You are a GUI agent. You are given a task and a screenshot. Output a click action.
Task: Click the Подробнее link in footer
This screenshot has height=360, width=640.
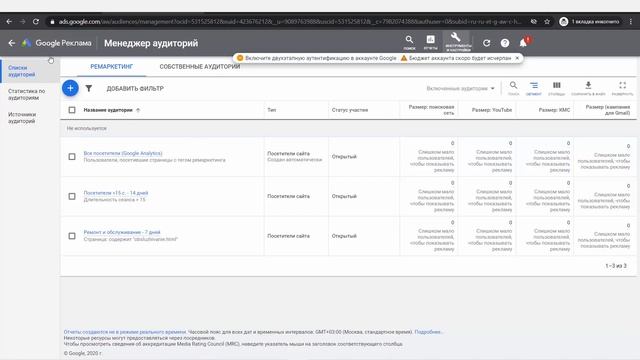click(x=428, y=332)
